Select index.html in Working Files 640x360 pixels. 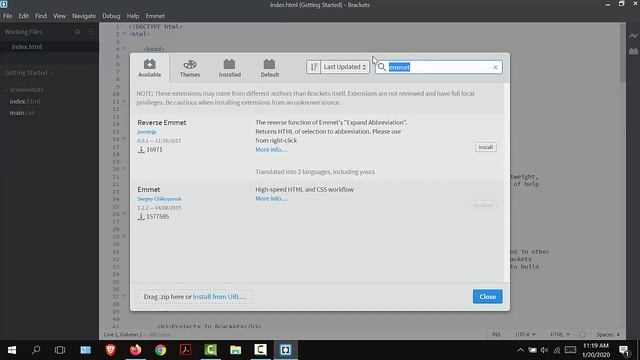[x=27, y=47]
